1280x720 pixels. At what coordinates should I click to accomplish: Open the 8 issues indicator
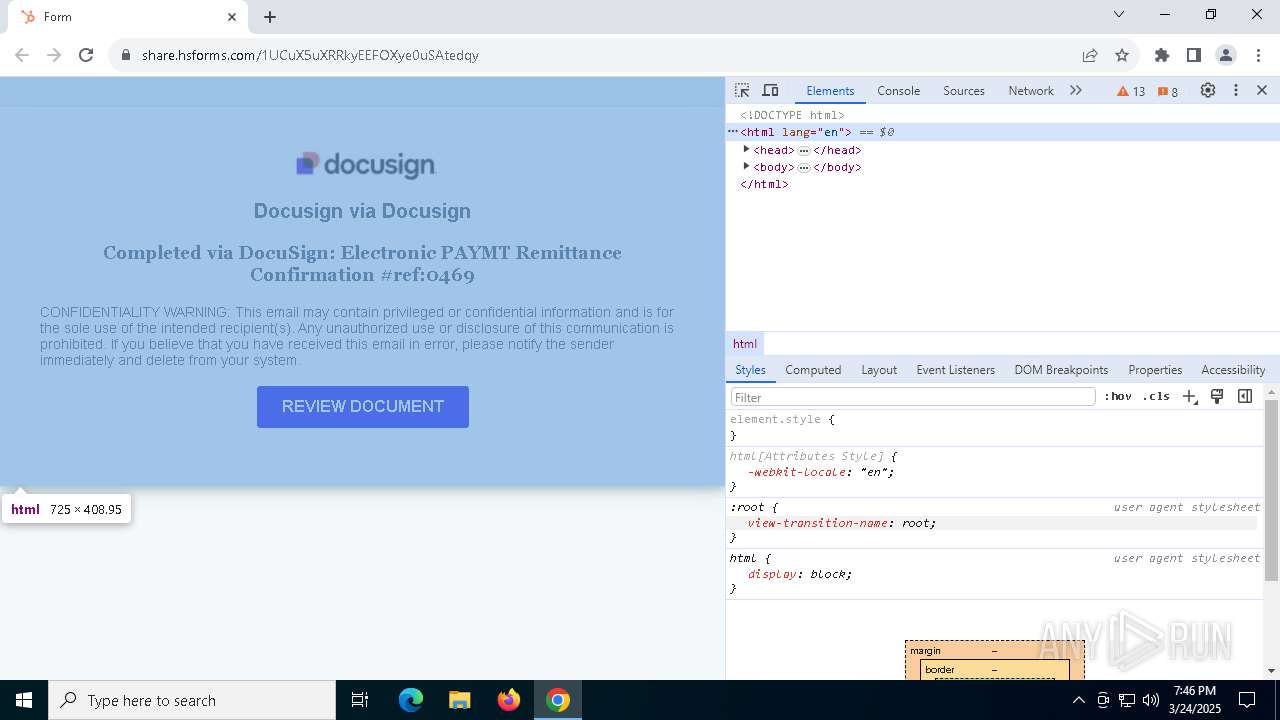(1168, 91)
